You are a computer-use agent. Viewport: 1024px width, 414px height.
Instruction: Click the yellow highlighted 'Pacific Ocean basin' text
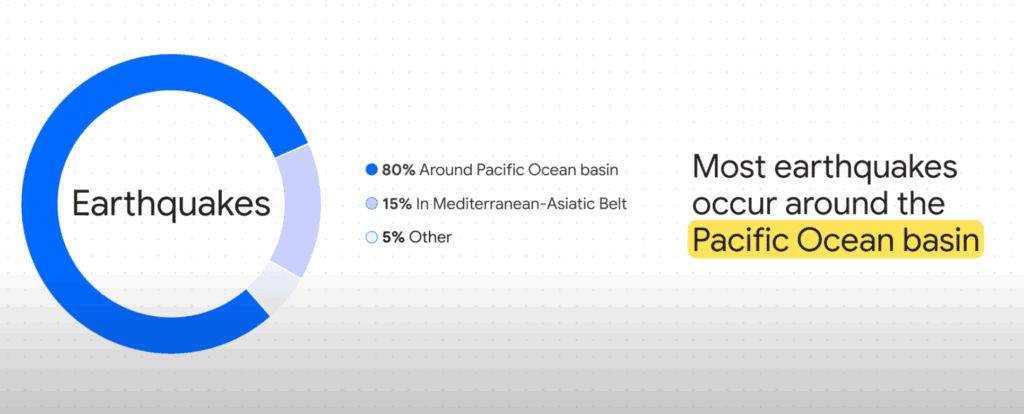836,240
